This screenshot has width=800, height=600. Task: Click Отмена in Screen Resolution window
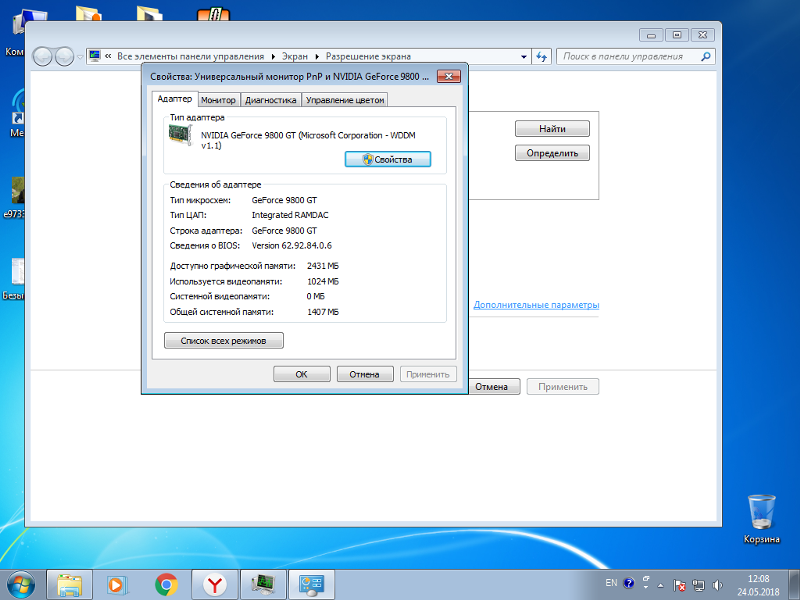(x=492, y=387)
